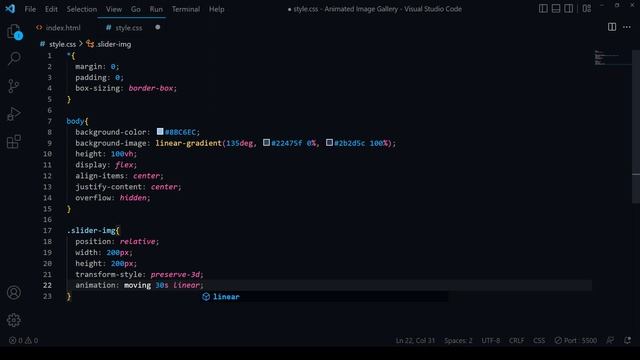
Task: Open the Search view in activity bar
Action: (14, 59)
